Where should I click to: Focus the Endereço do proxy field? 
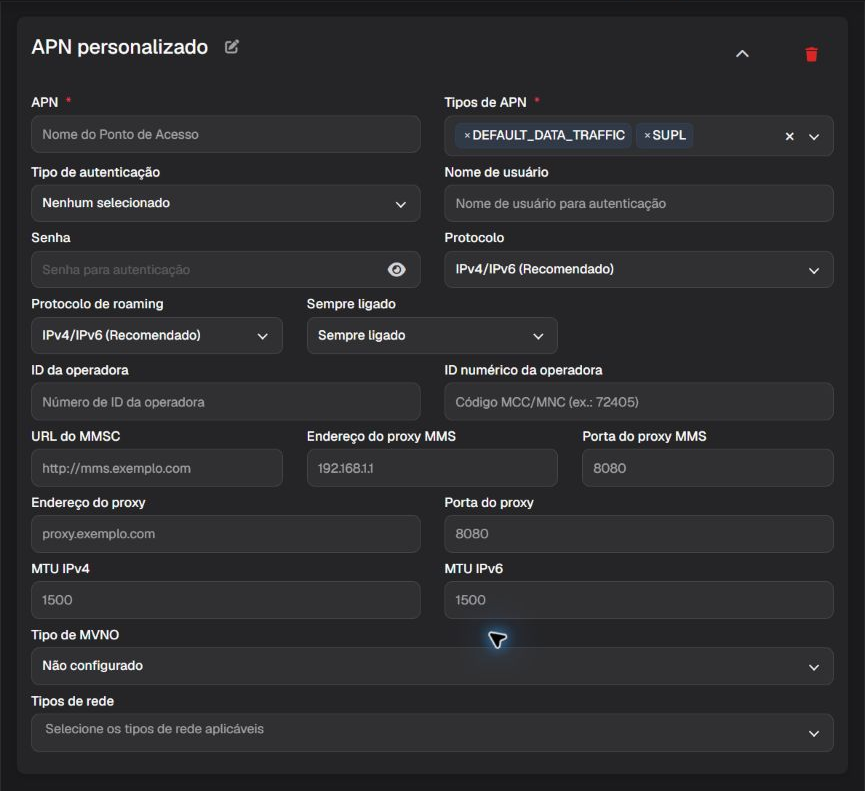(226, 534)
